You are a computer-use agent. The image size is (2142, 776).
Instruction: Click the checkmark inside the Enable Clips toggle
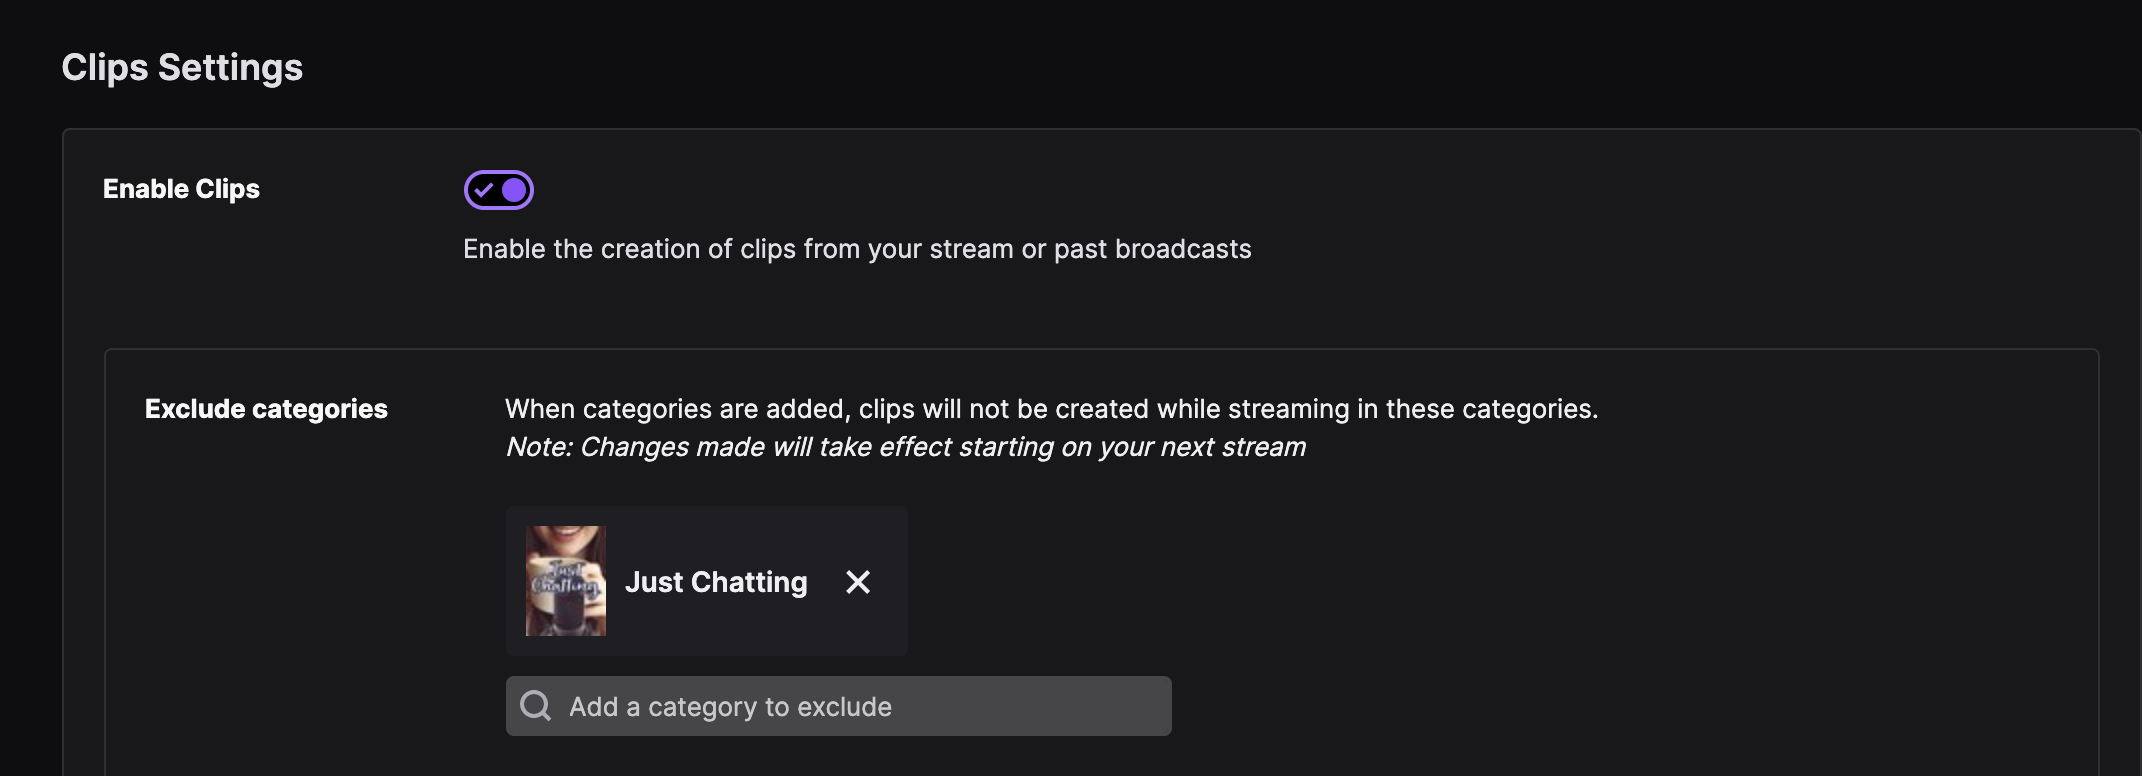pyautogui.click(x=484, y=190)
